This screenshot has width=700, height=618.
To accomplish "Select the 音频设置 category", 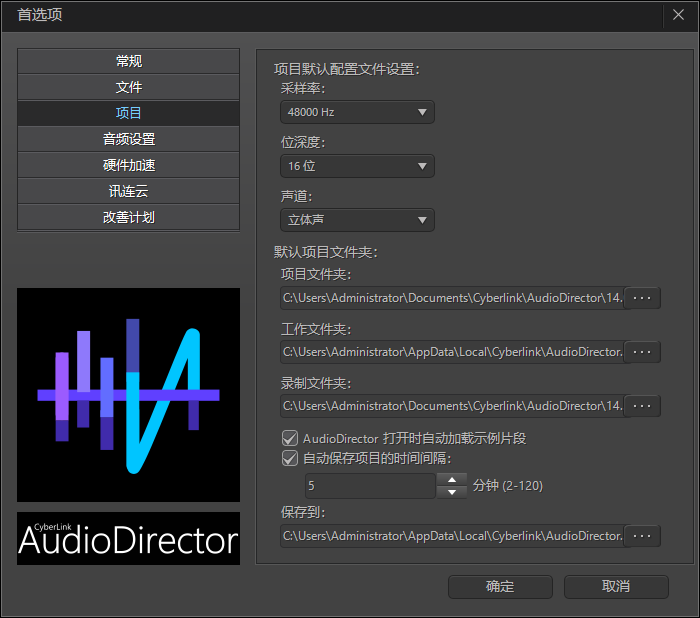I will pyautogui.click(x=128, y=139).
